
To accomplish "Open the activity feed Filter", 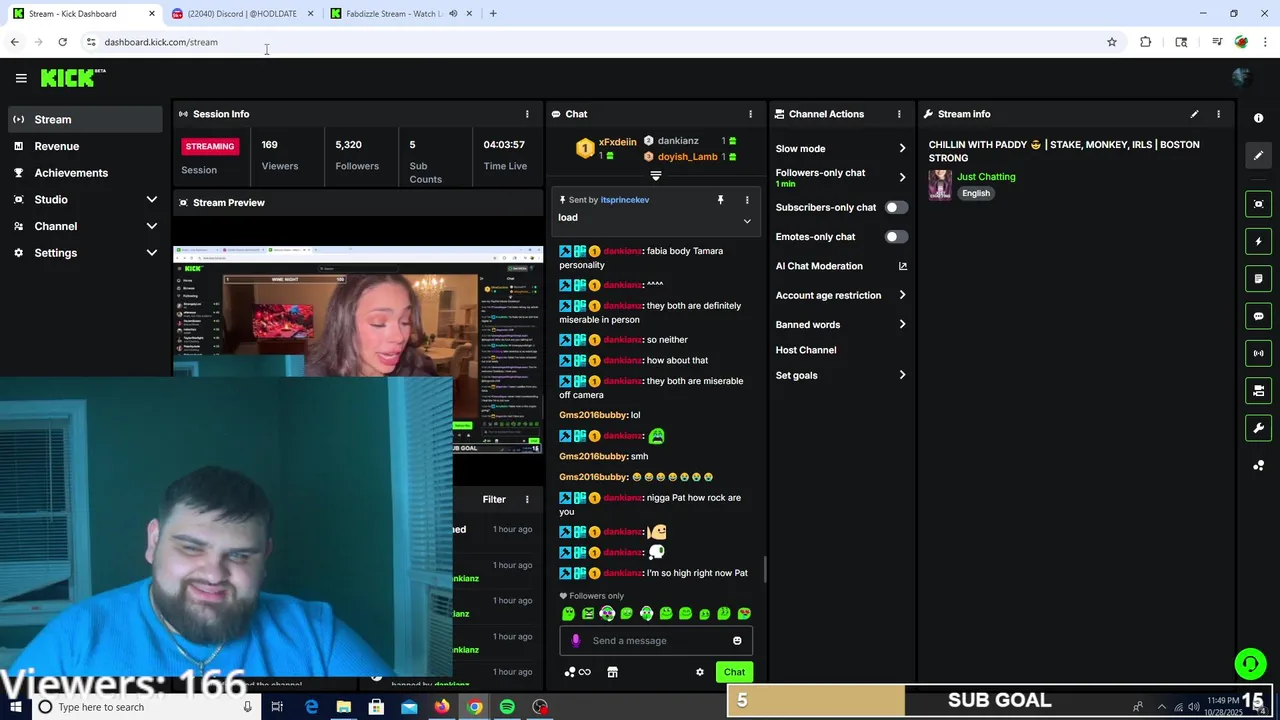I will (494, 499).
